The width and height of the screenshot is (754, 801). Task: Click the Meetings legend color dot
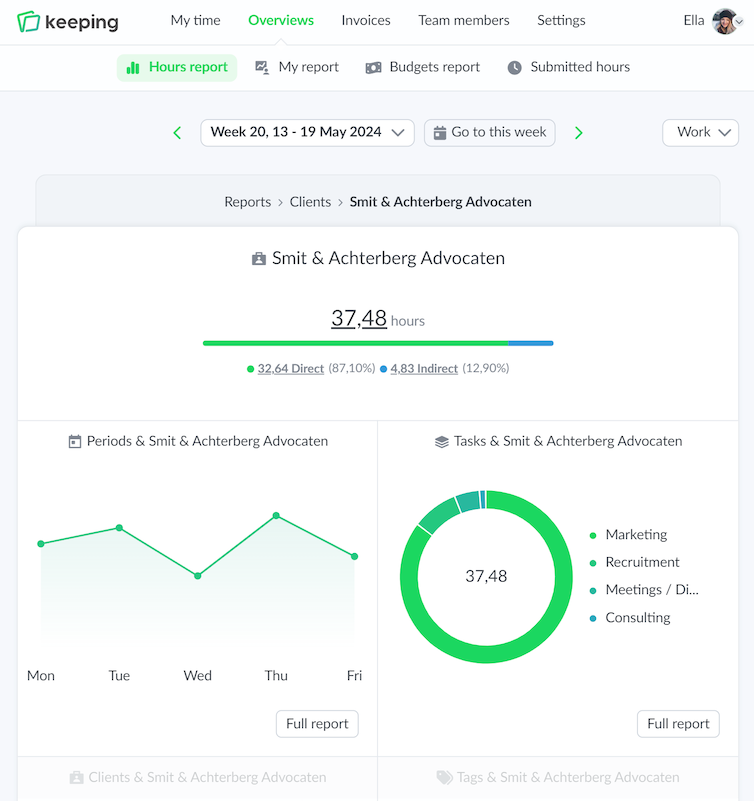coord(593,591)
